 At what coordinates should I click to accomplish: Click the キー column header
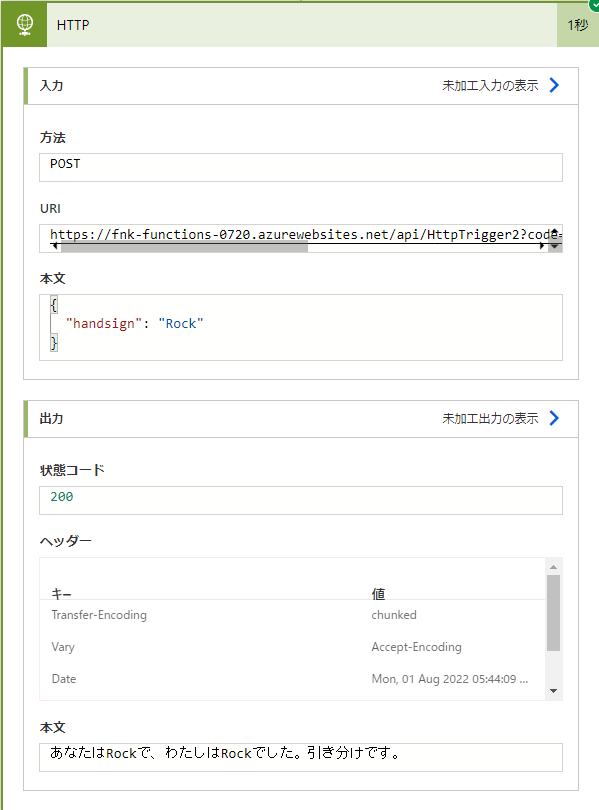61,594
